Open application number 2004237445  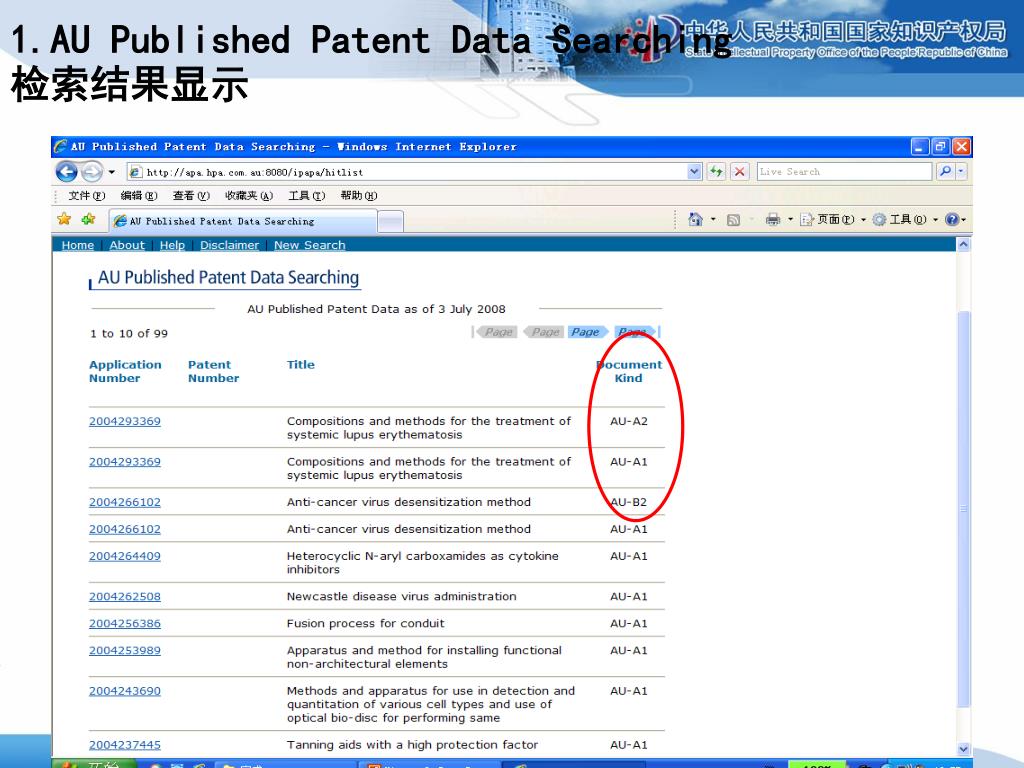click(x=125, y=744)
